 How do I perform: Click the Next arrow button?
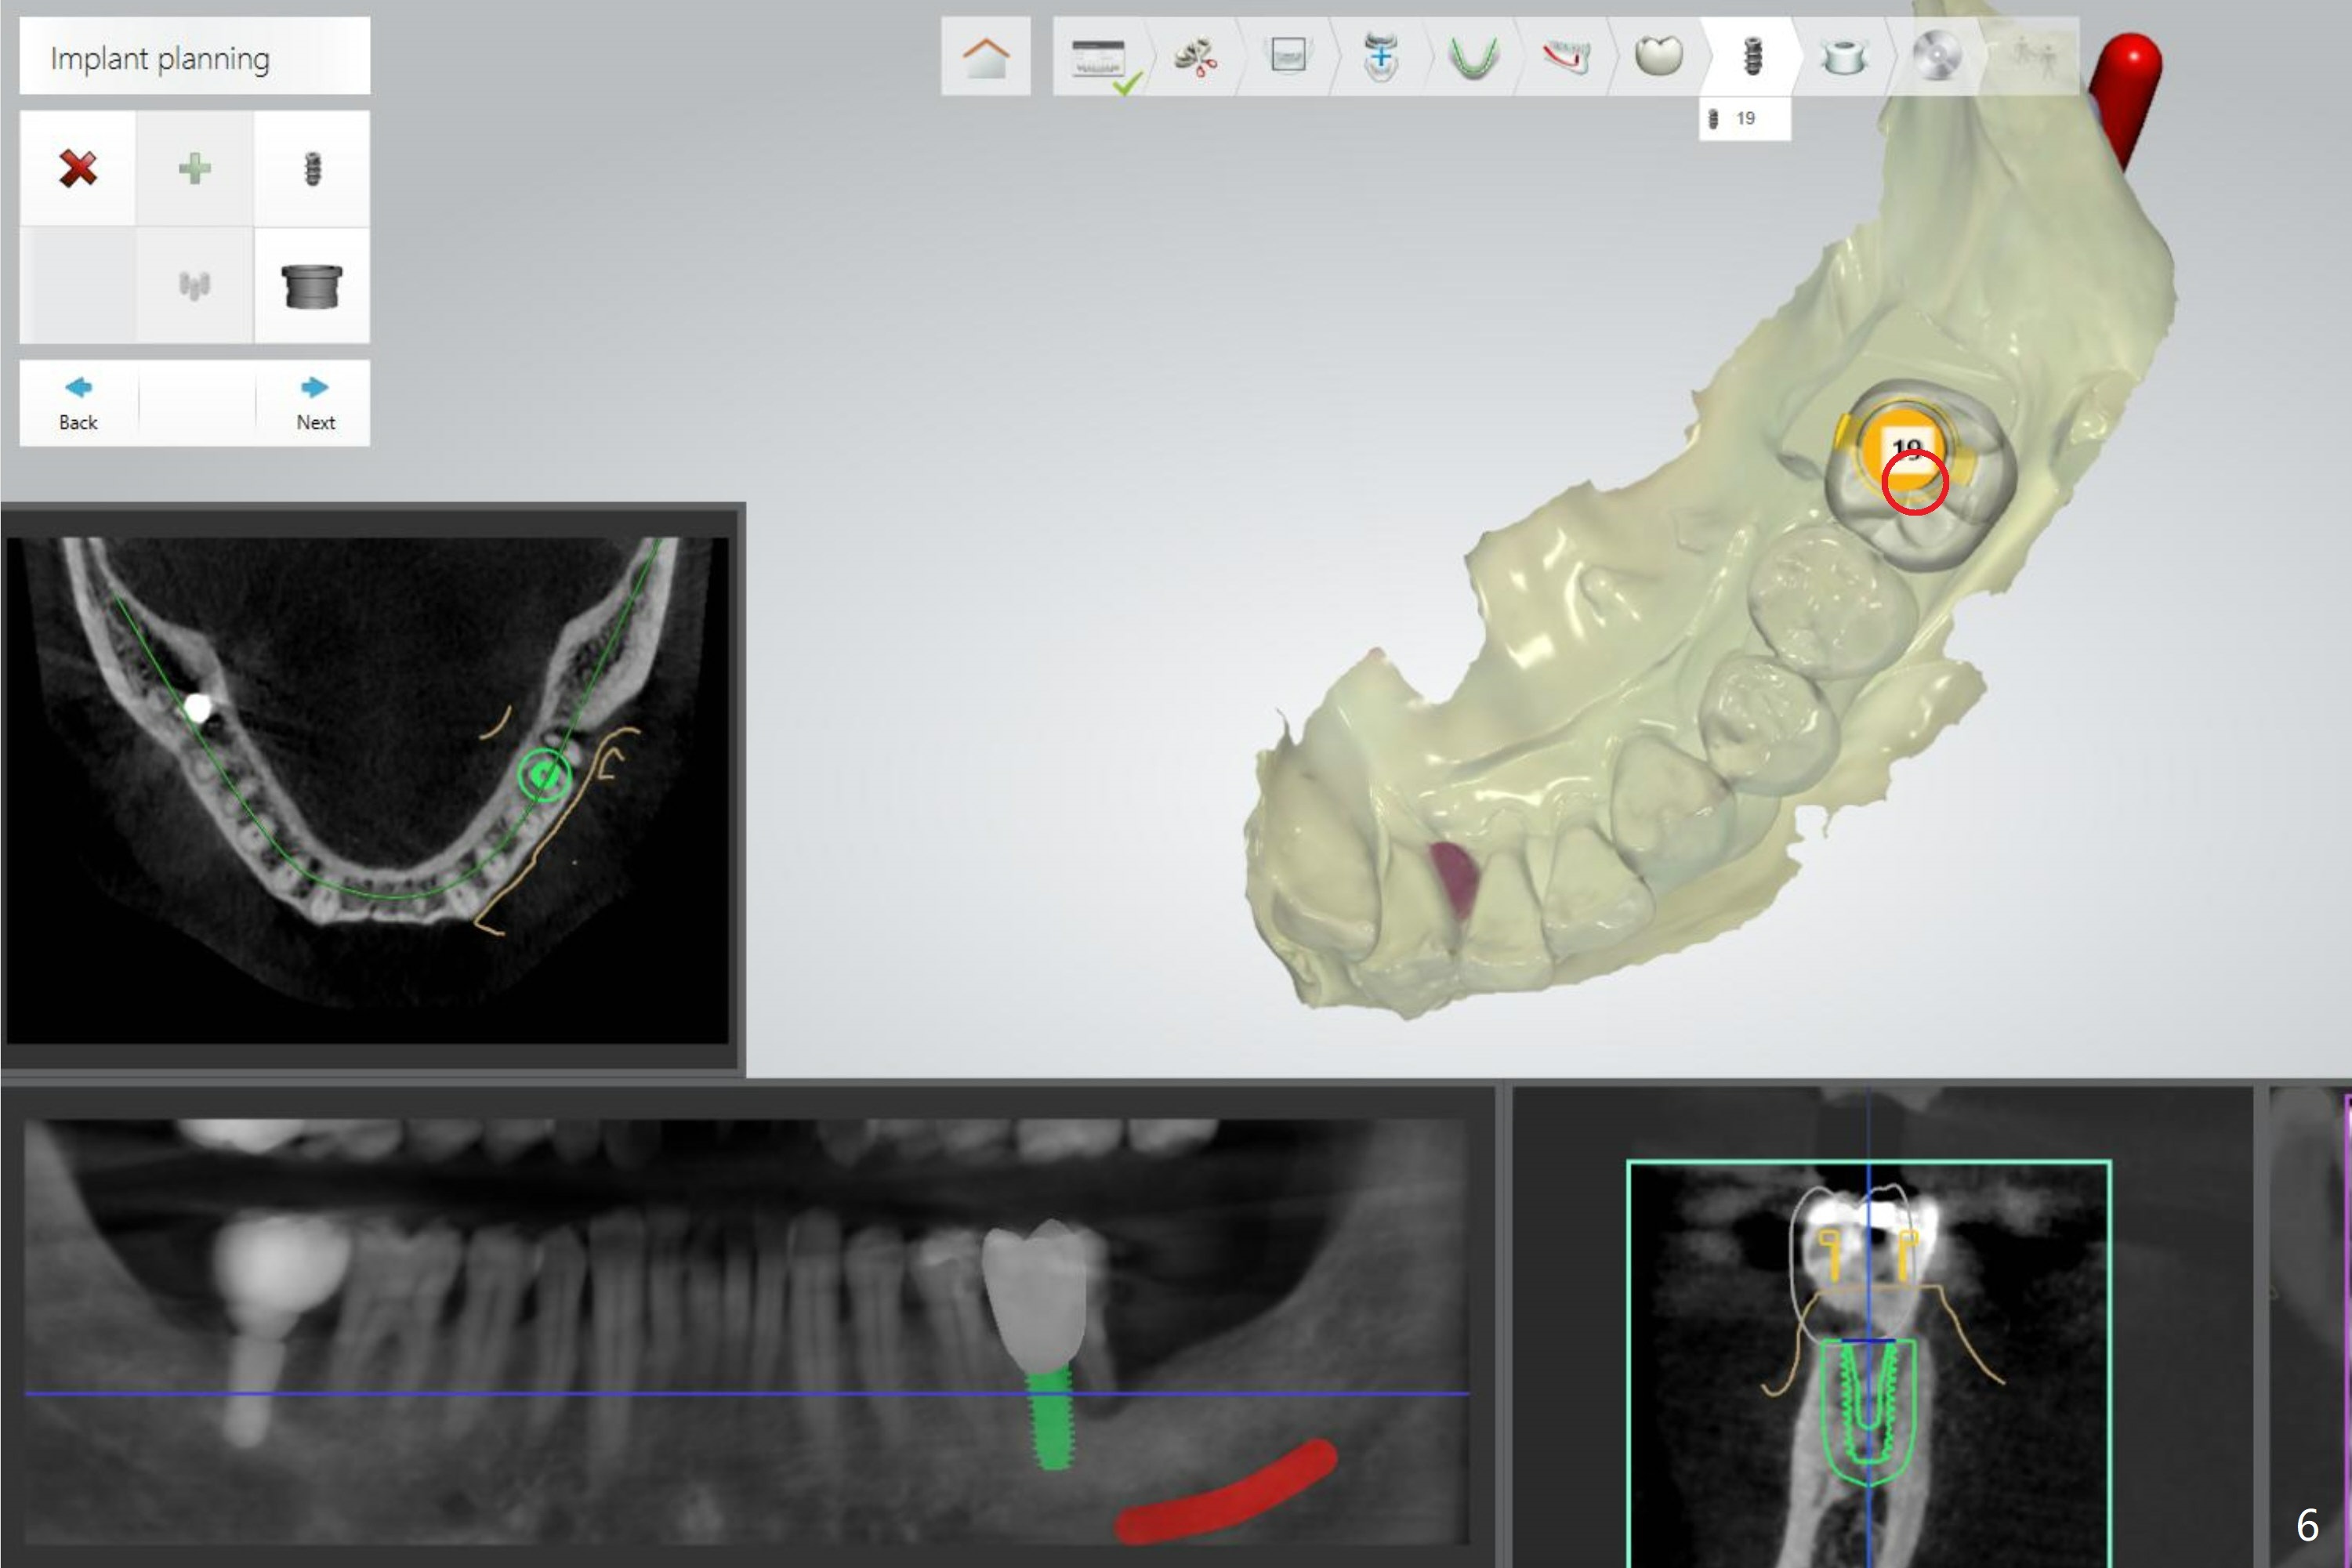315,402
